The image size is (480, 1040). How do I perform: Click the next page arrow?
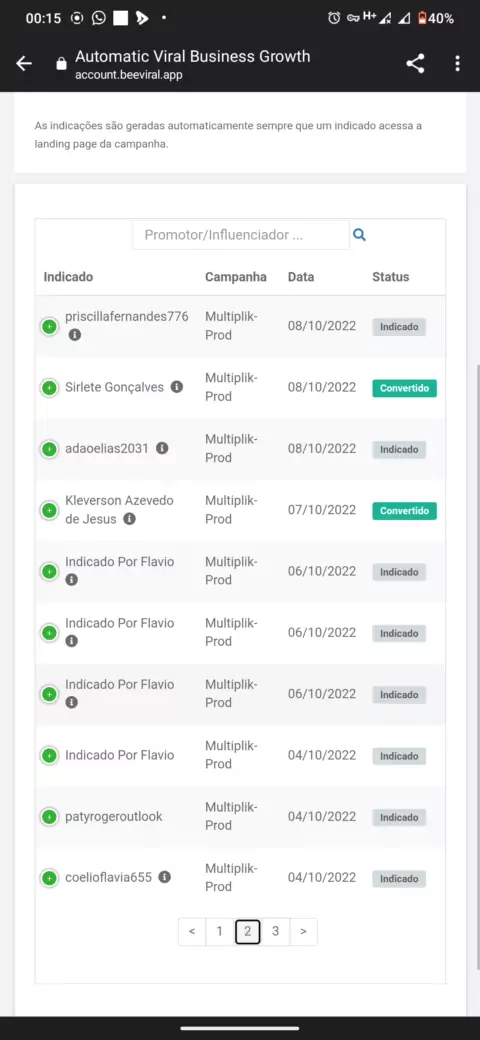tap(303, 931)
